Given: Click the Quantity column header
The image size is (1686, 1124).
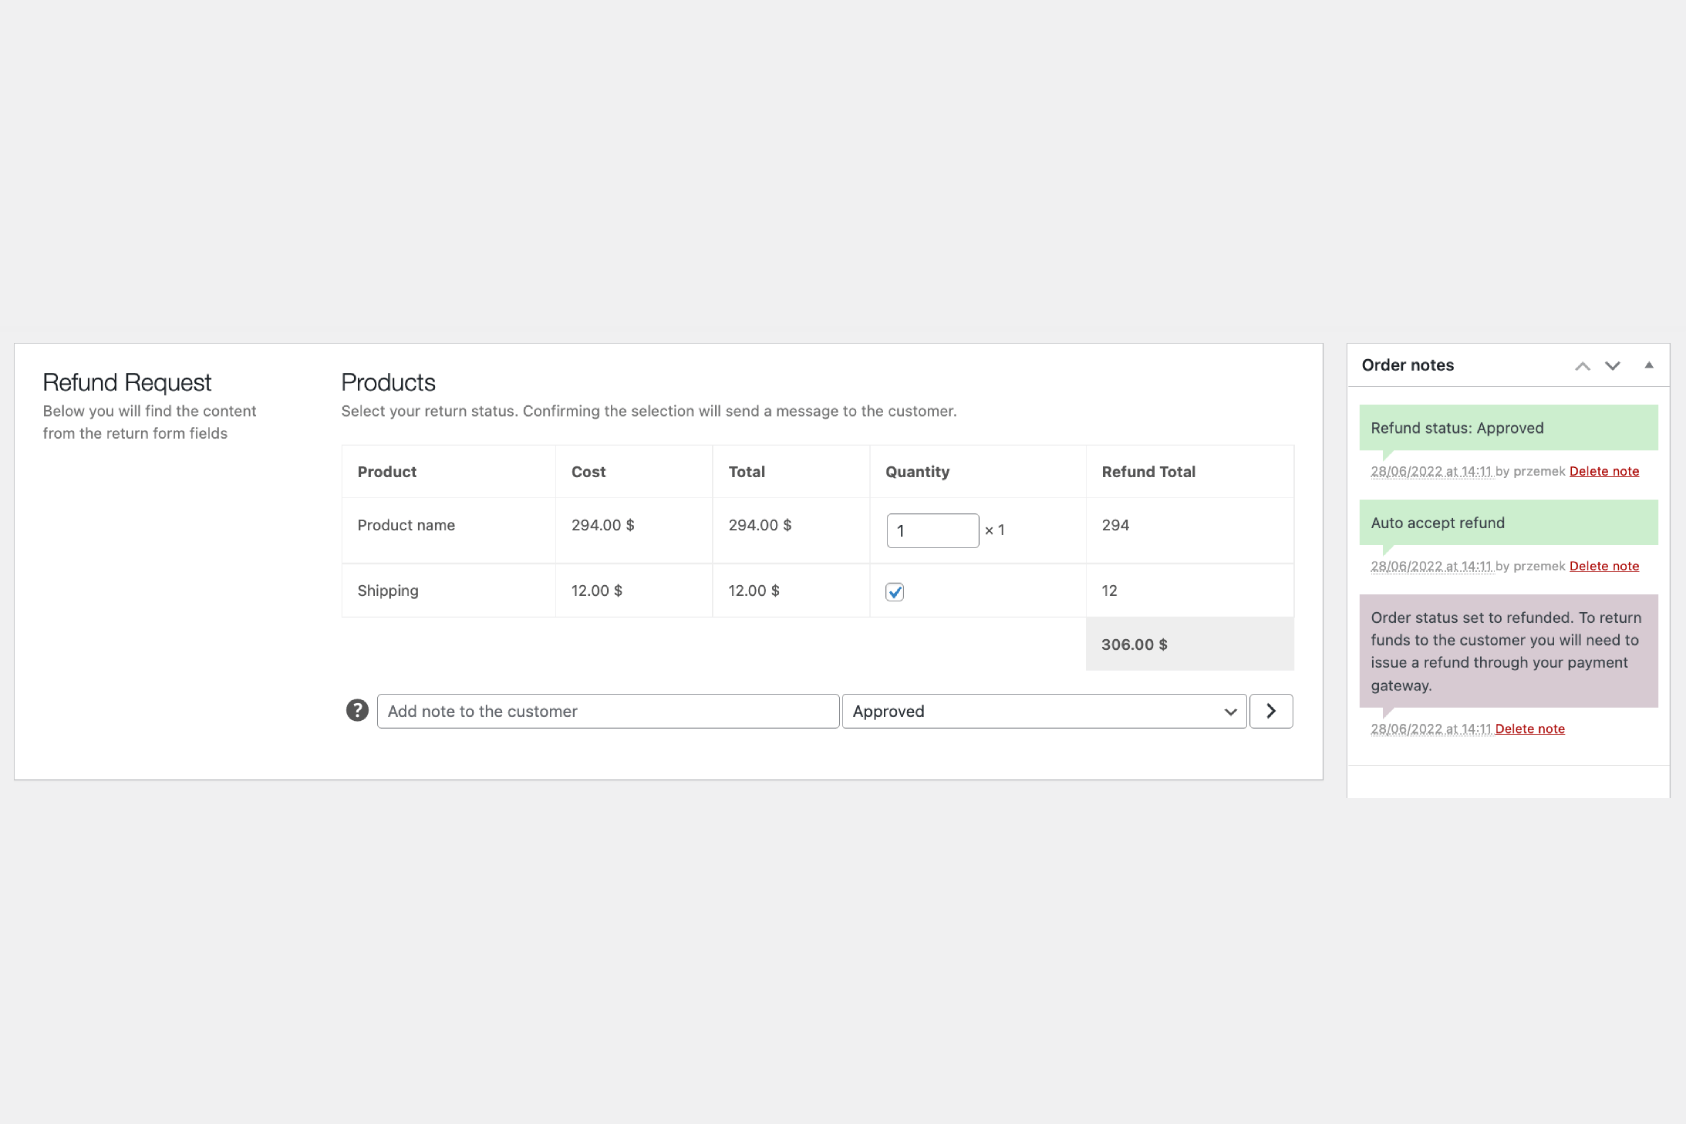Looking at the screenshot, I should point(917,472).
